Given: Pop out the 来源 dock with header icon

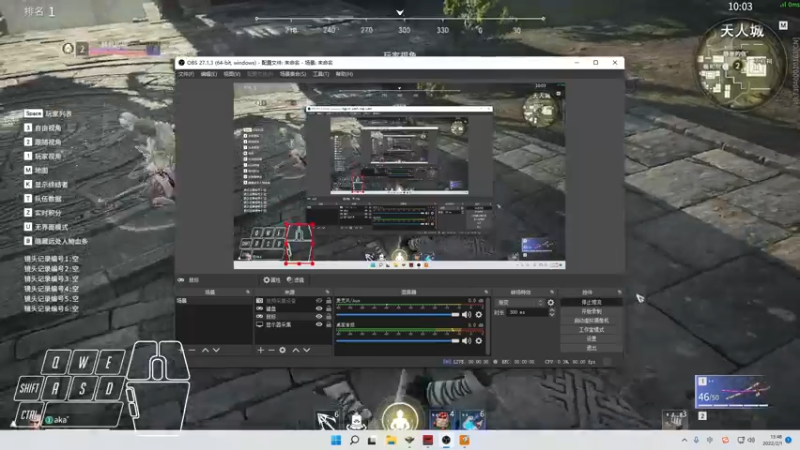Looking at the screenshot, I should pyautogui.click(x=328, y=292).
